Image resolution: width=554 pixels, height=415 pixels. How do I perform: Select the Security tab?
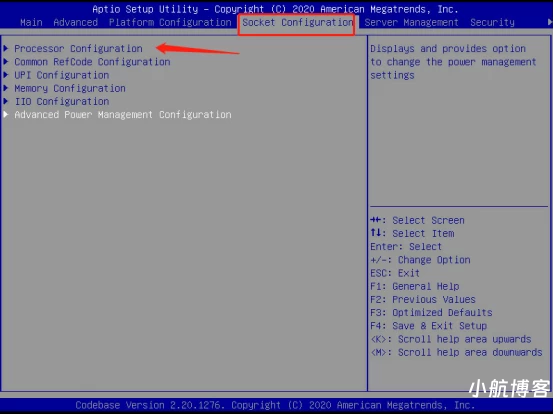click(x=492, y=22)
